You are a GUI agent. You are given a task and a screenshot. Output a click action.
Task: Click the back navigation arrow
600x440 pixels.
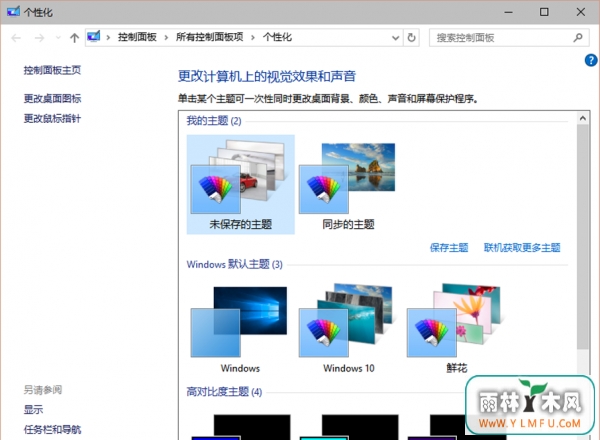16,38
